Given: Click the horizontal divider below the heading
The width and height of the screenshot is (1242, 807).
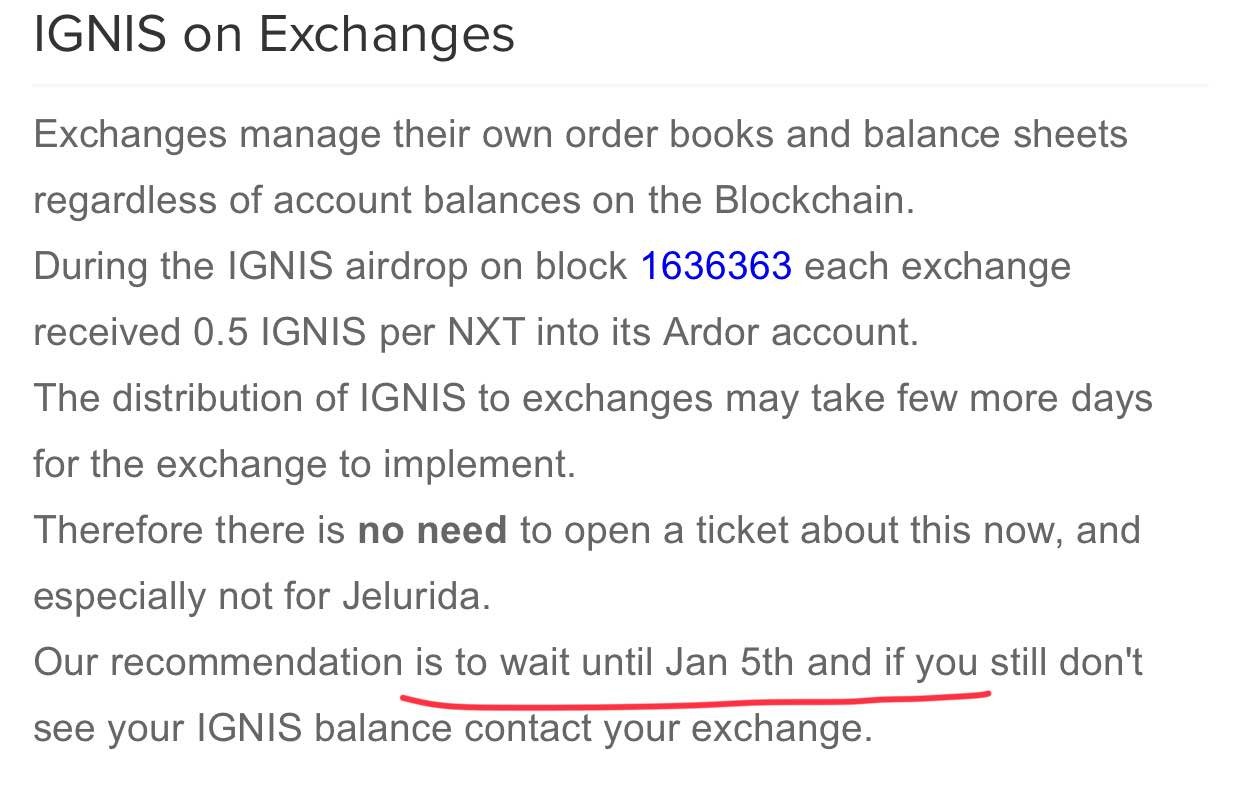Looking at the screenshot, I should coord(620,87).
